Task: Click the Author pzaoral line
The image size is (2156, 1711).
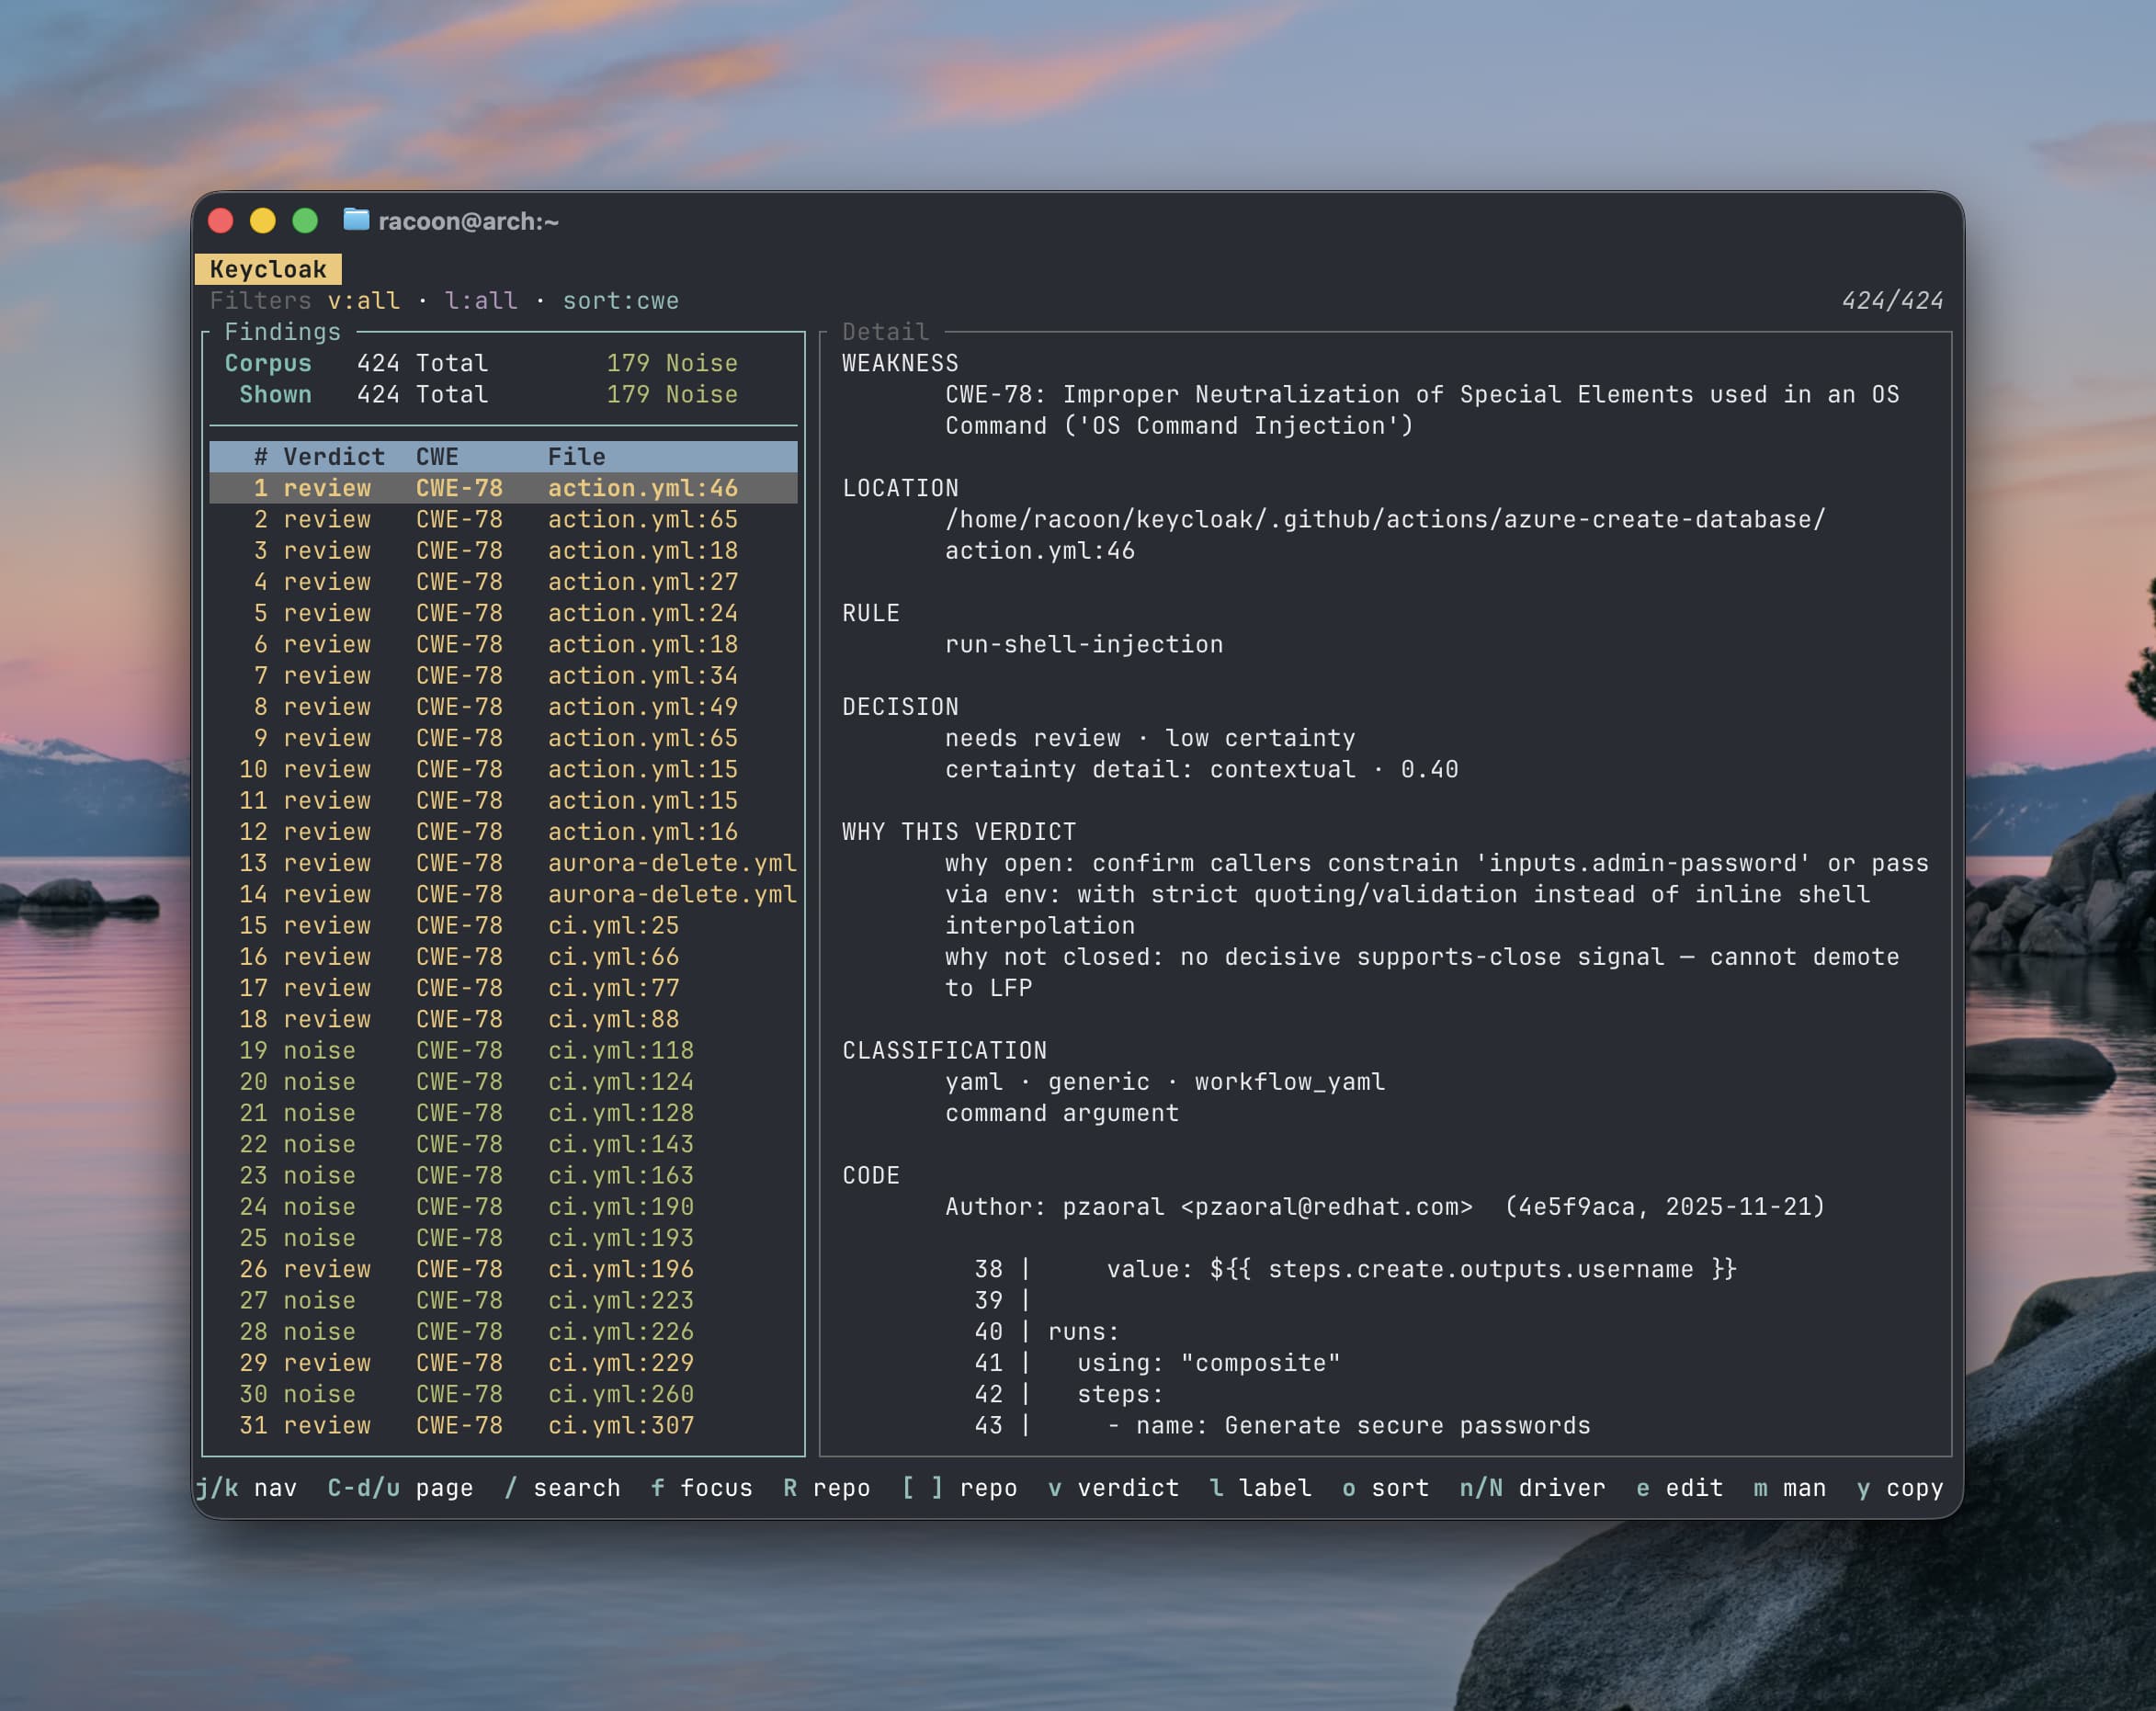Action: [1385, 1207]
